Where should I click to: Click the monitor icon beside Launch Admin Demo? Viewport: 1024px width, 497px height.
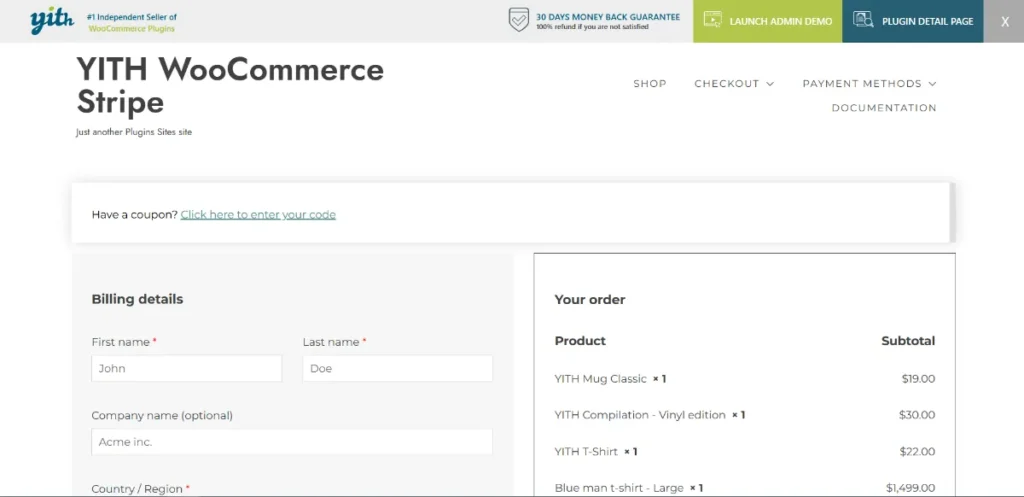click(712, 21)
